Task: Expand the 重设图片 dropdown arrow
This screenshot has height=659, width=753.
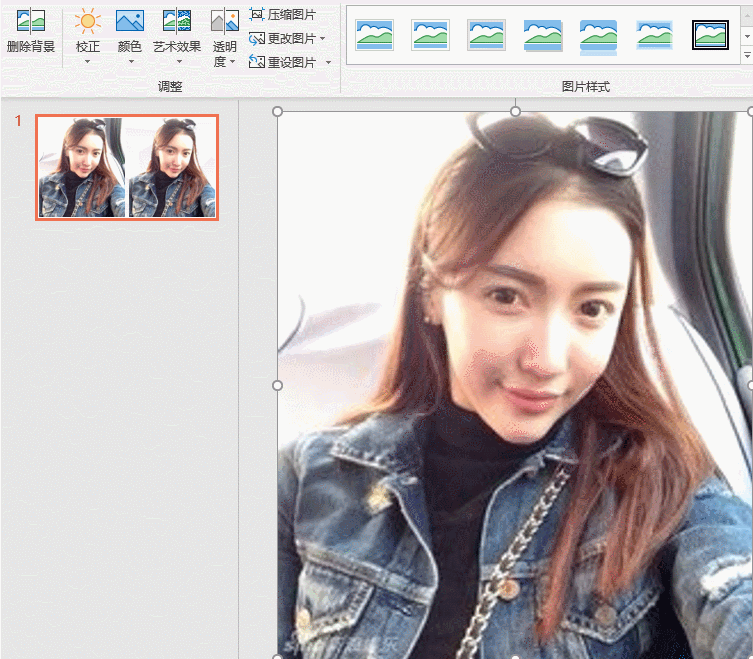Action: coord(327,63)
